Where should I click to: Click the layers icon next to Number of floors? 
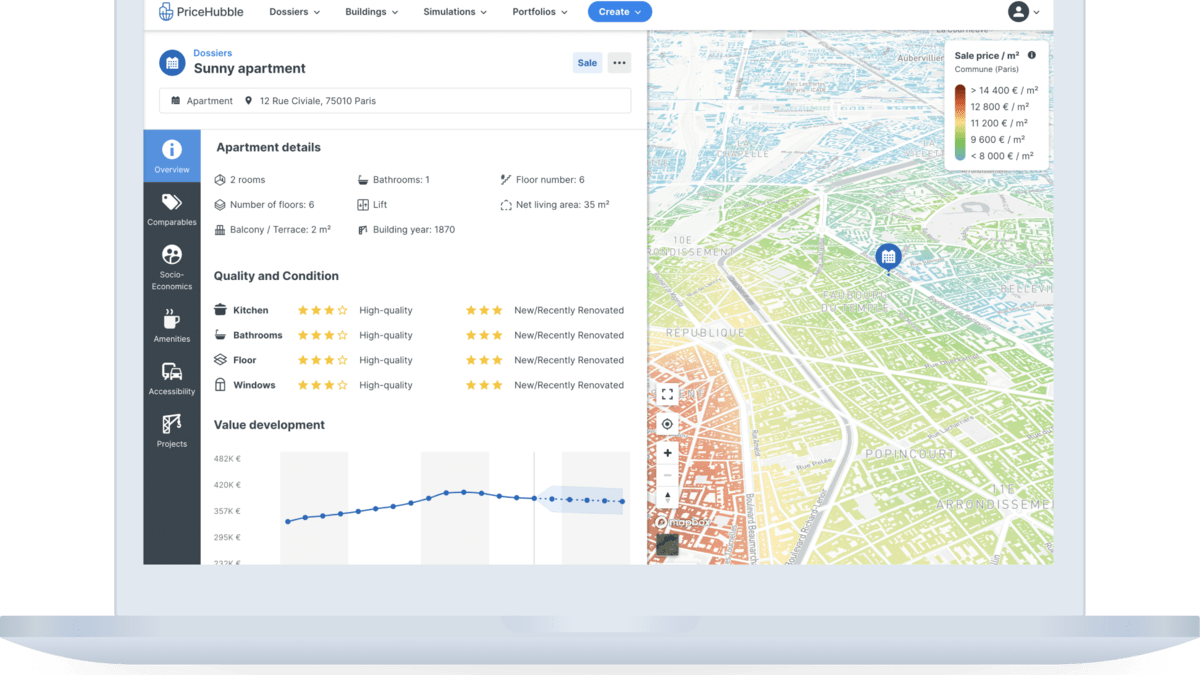221,205
